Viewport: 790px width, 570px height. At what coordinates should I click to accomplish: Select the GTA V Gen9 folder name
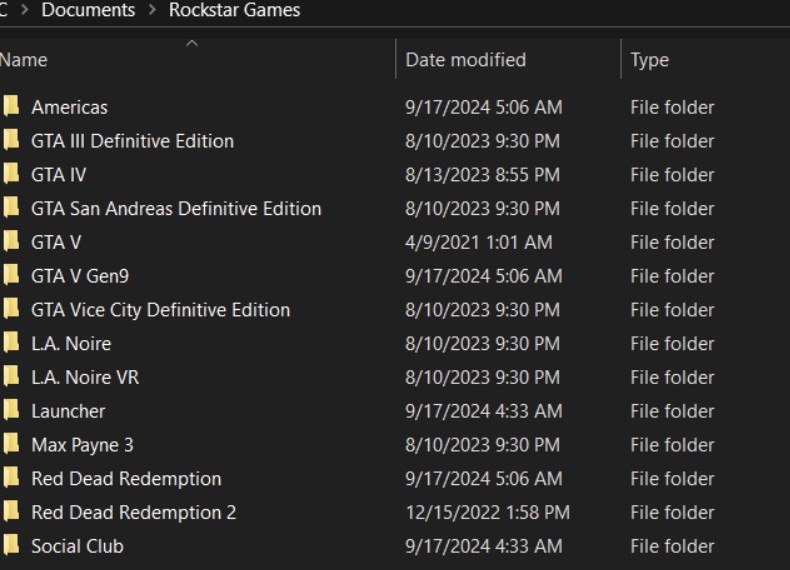tap(80, 276)
